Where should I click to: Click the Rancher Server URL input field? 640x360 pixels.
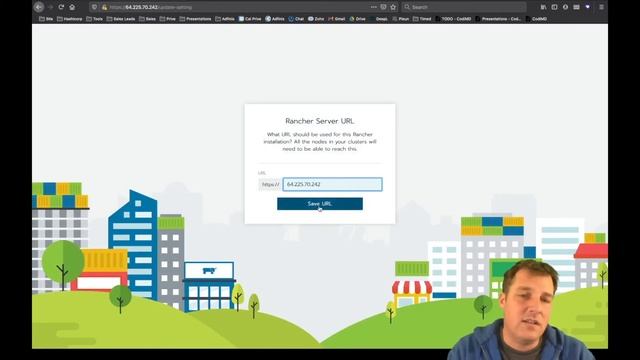333,184
